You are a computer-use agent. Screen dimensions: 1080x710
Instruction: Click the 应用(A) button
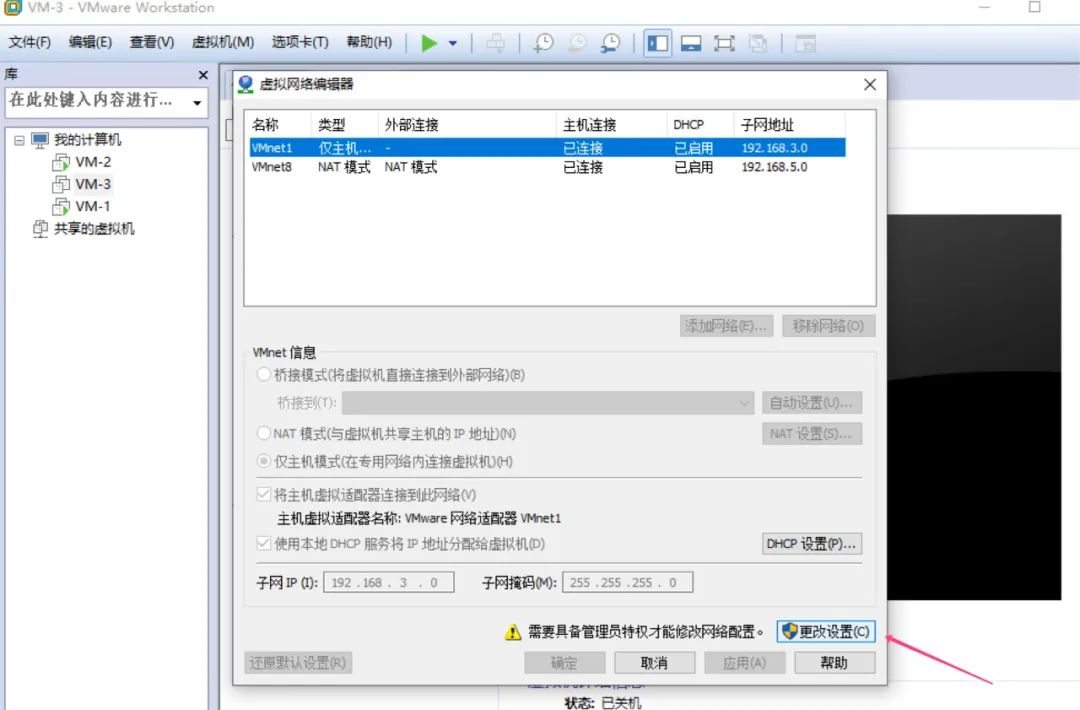click(745, 662)
